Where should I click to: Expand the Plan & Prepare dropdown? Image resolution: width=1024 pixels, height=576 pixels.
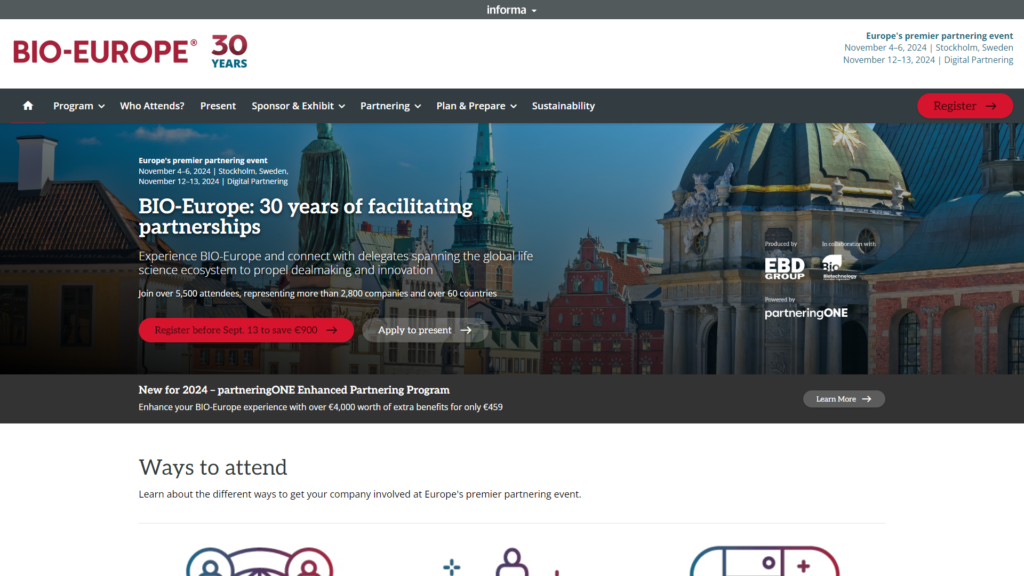coord(476,106)
